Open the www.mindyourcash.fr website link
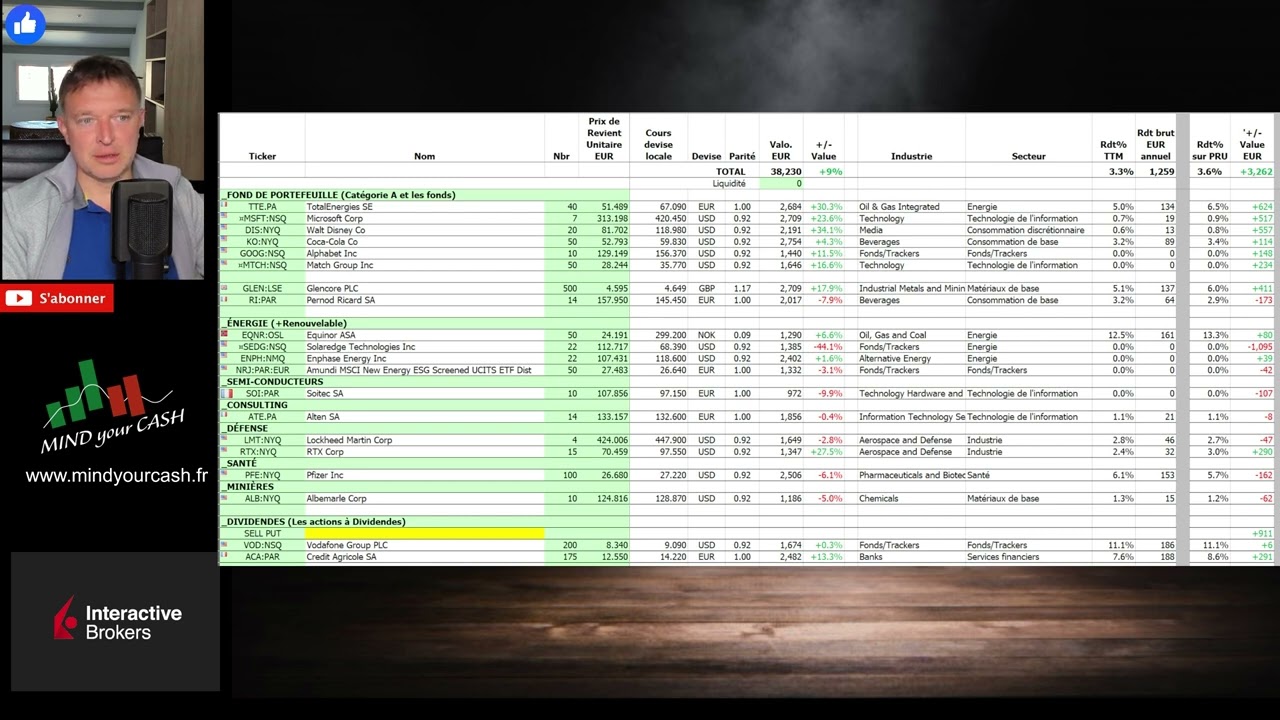The height and width of the screenshot is (720, 1280). click(116, 476)
